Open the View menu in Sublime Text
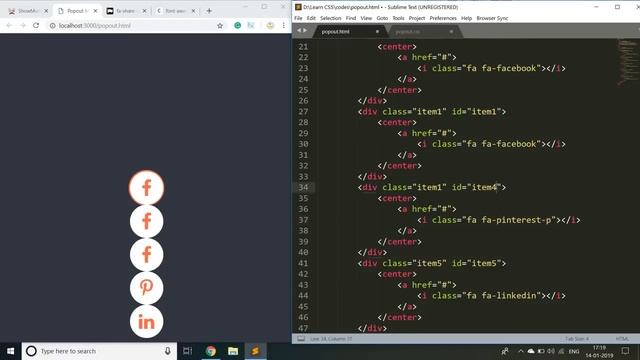 pos(366,18)
